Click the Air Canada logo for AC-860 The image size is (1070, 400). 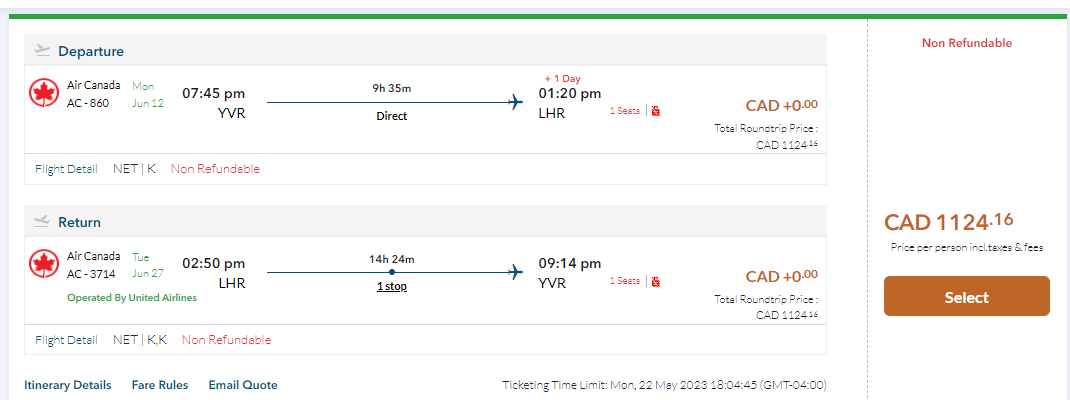[44, 94]
